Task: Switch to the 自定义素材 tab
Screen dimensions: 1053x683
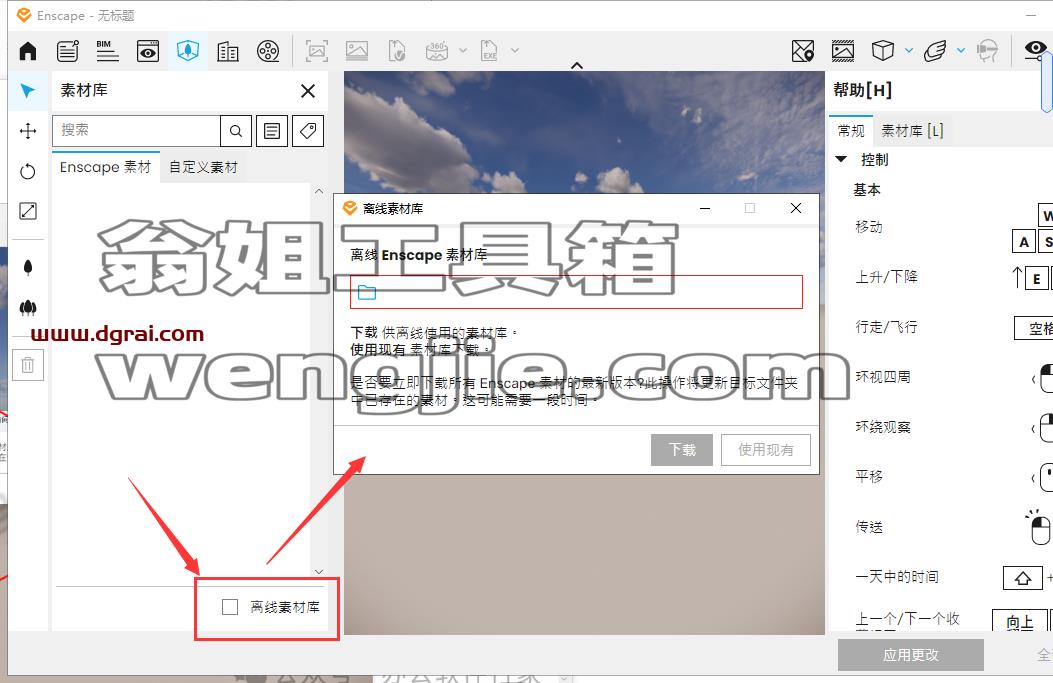Action: [203, 167]
